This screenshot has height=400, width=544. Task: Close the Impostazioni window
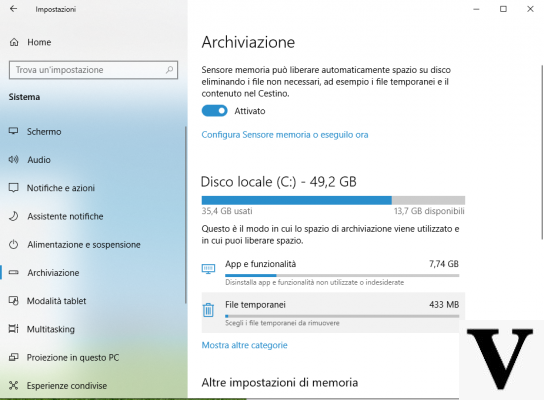530,9
